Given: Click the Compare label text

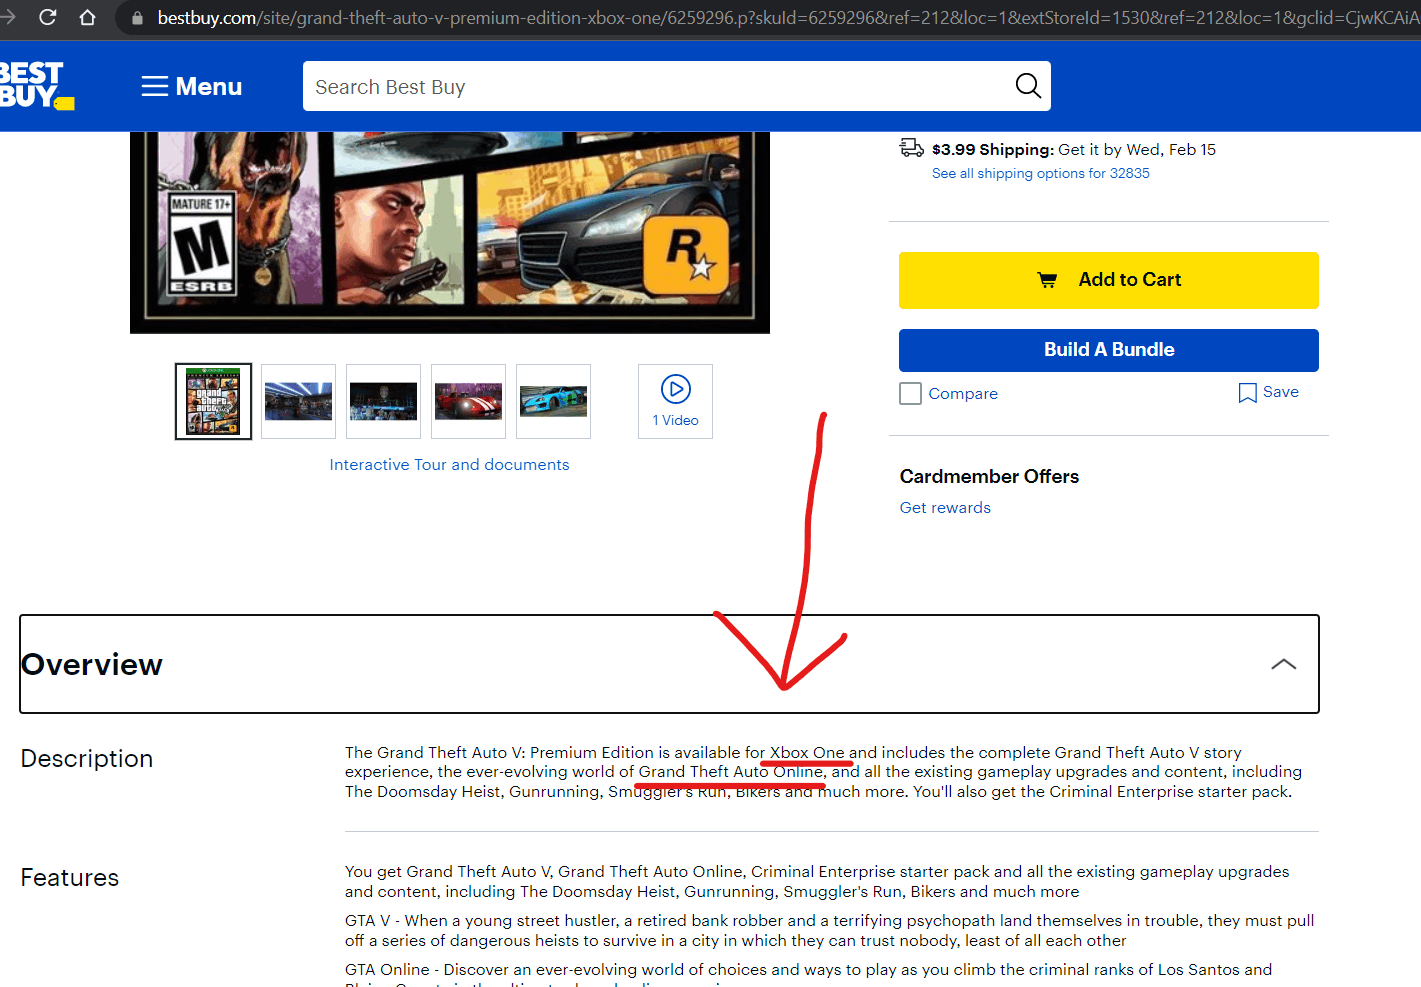Looking at the screenshot, I should coord(963,394).
